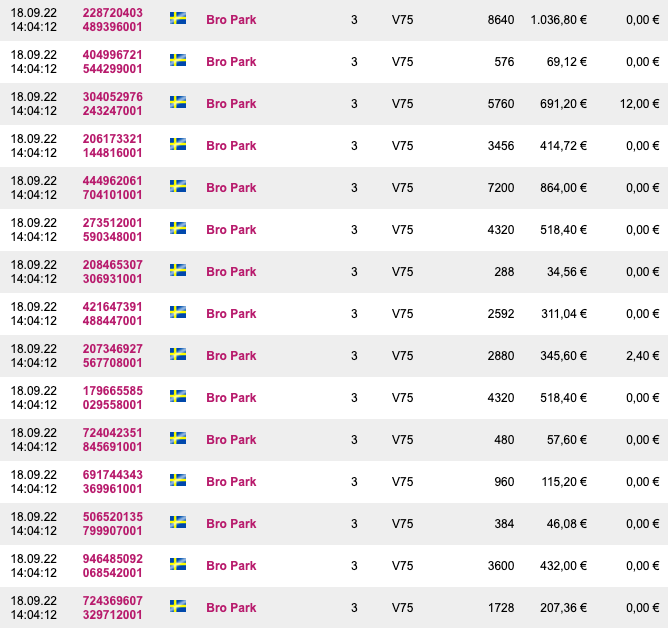
Task: Open bet slip number 946485092 068542001
Action: coord(112,565)
